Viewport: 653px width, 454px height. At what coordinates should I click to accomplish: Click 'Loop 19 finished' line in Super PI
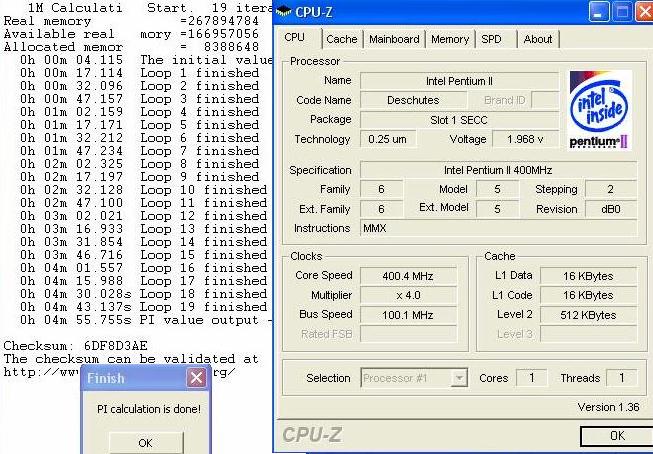click(144, 307)
